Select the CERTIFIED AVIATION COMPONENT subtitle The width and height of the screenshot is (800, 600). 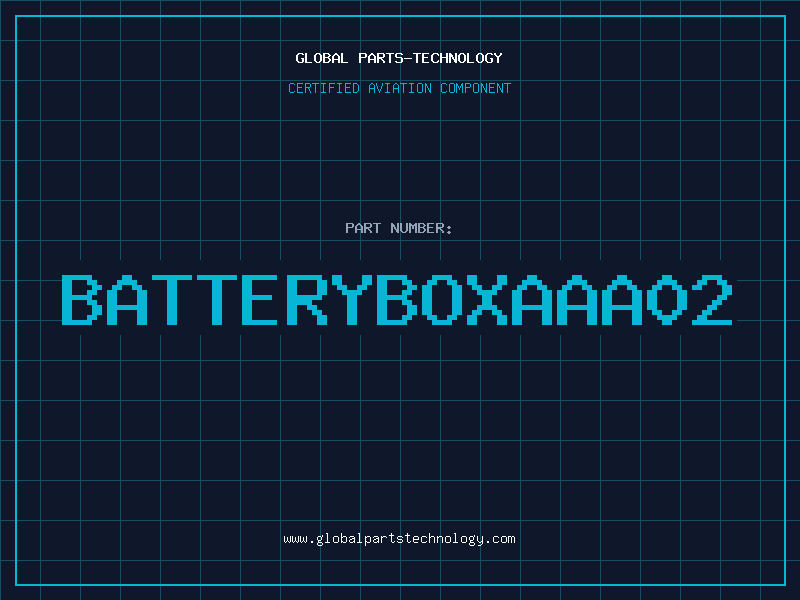[399, 88]
